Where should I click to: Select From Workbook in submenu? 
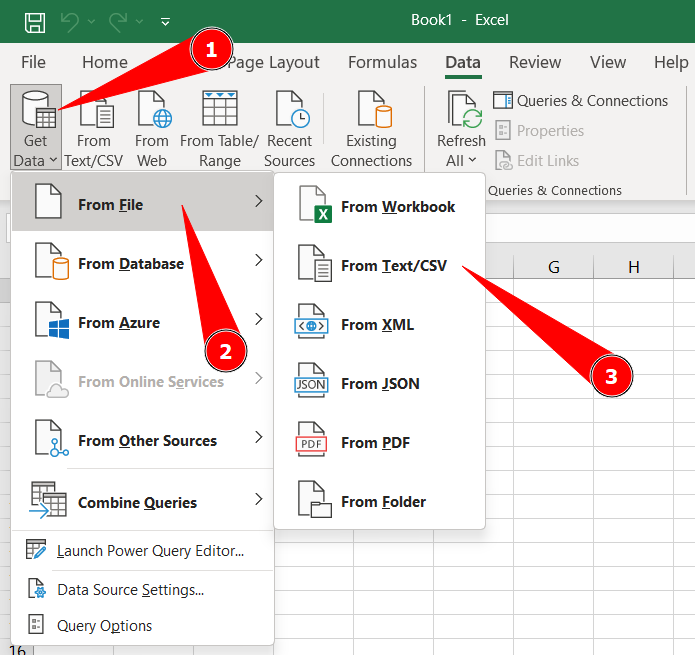(380, 205)
